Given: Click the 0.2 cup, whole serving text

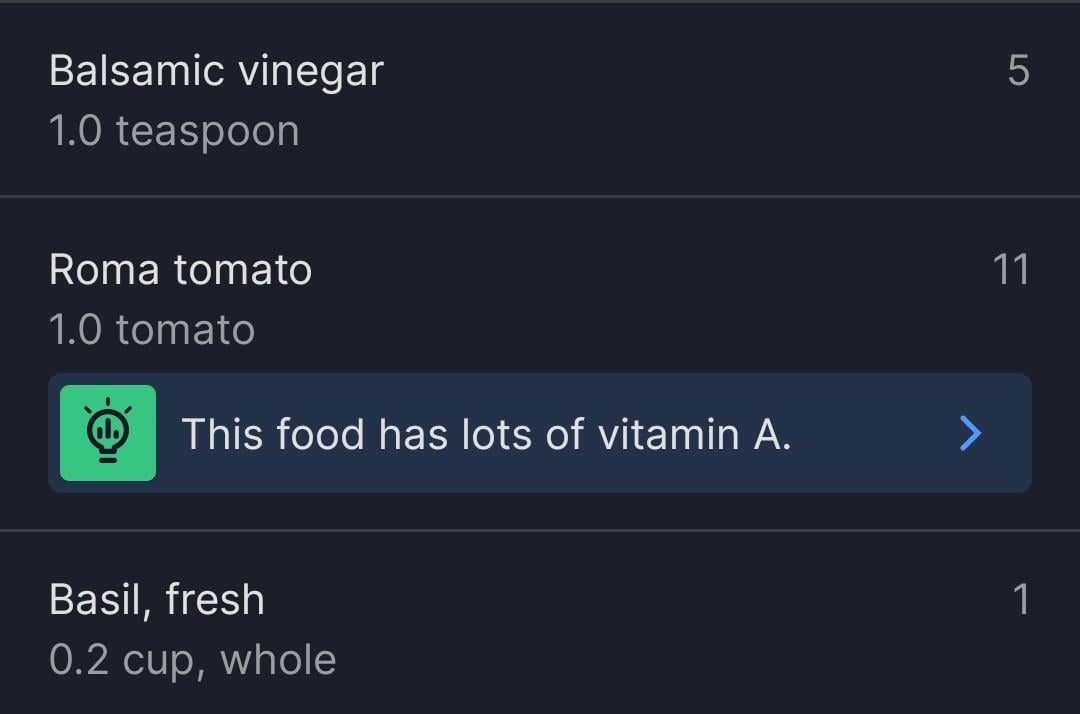Looking at the screenshot, I should point(193,660).
